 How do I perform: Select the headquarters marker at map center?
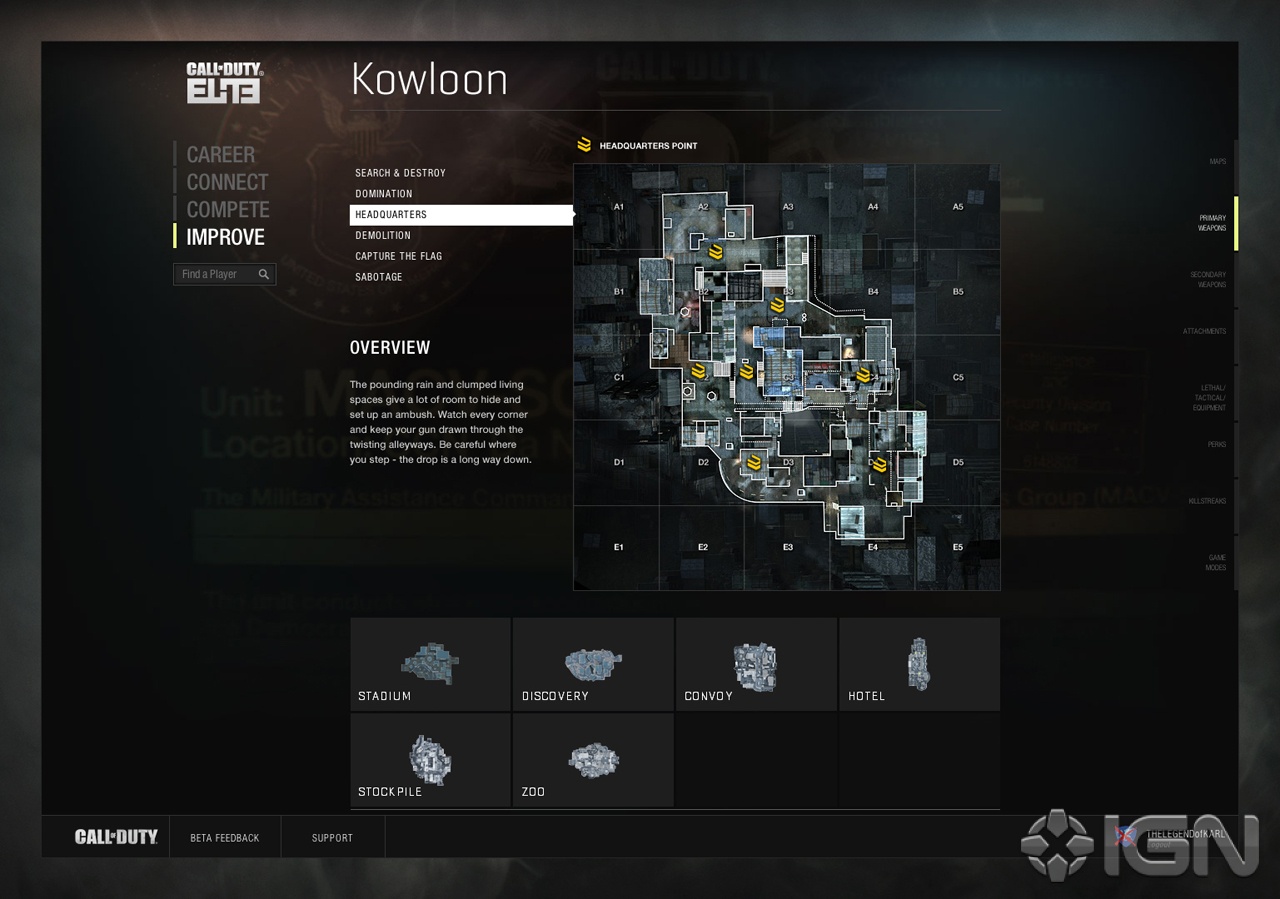pyautogui.click(x=746, y=371)
